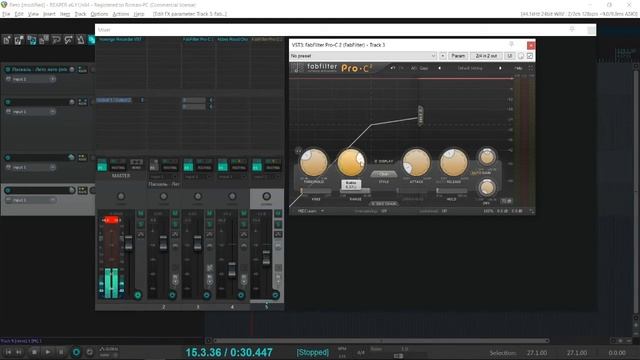Open the View menu

33,14
